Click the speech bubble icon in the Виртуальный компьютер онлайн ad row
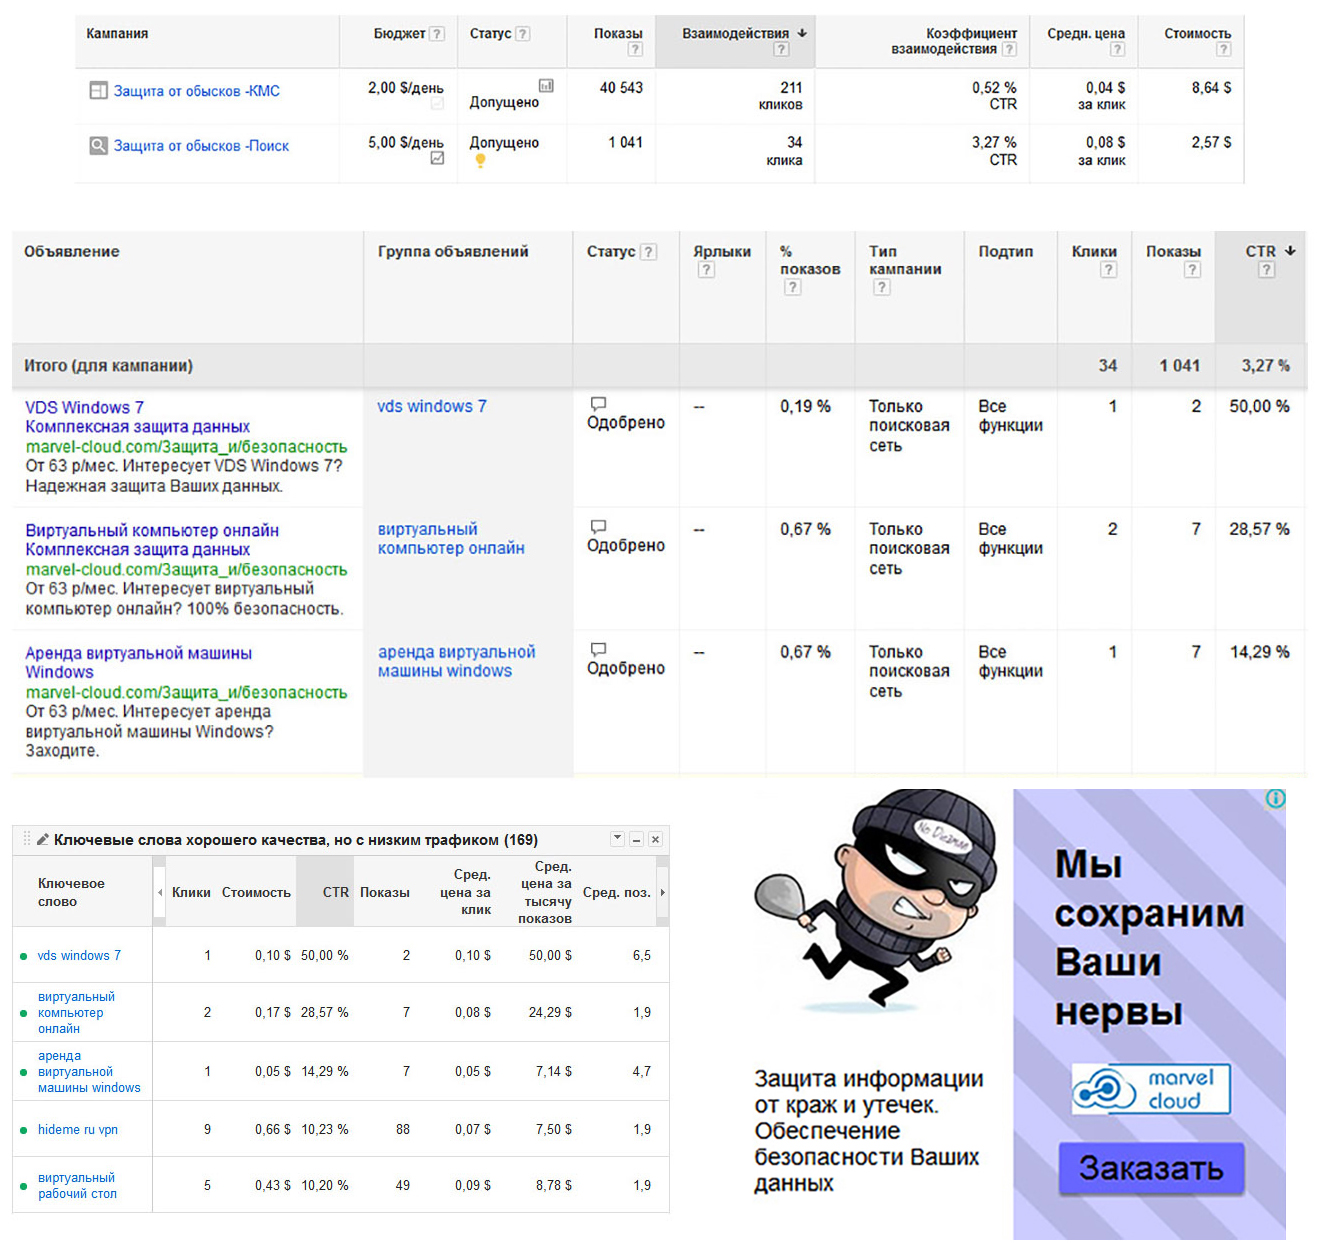 pyautogui.click(x=598, y=527)
